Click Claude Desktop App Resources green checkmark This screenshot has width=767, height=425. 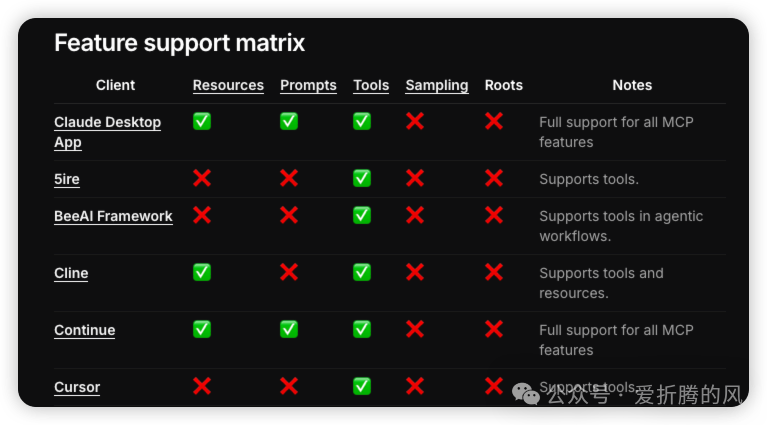pos(202,121)
